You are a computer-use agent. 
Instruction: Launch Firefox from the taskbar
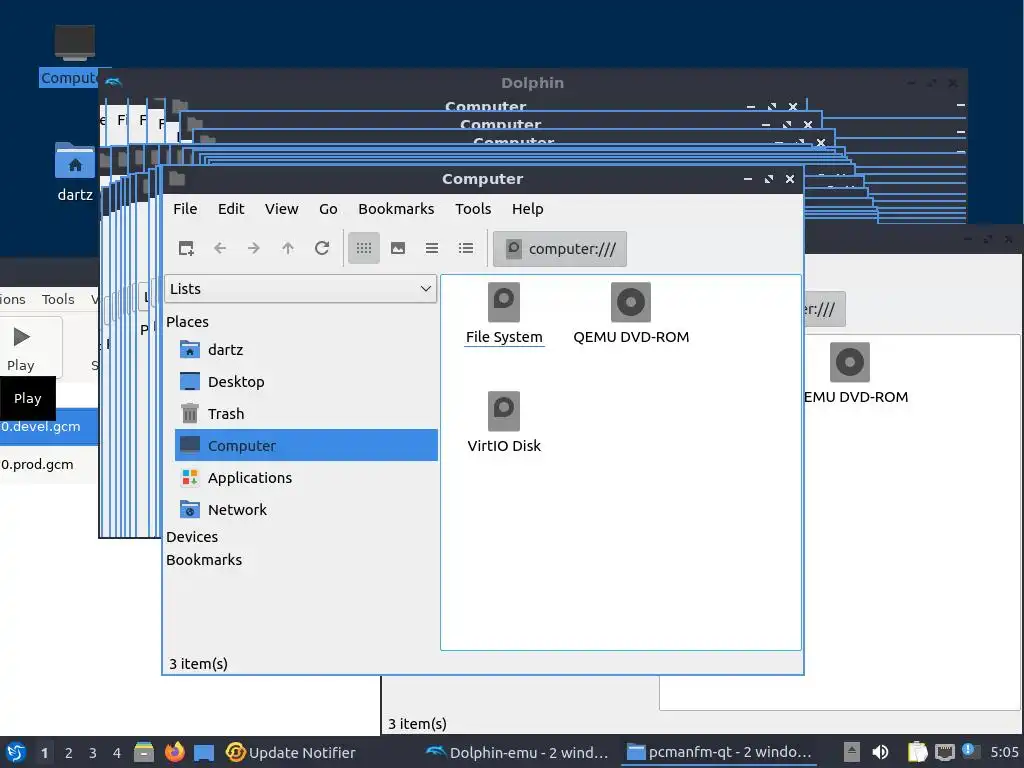174,752
